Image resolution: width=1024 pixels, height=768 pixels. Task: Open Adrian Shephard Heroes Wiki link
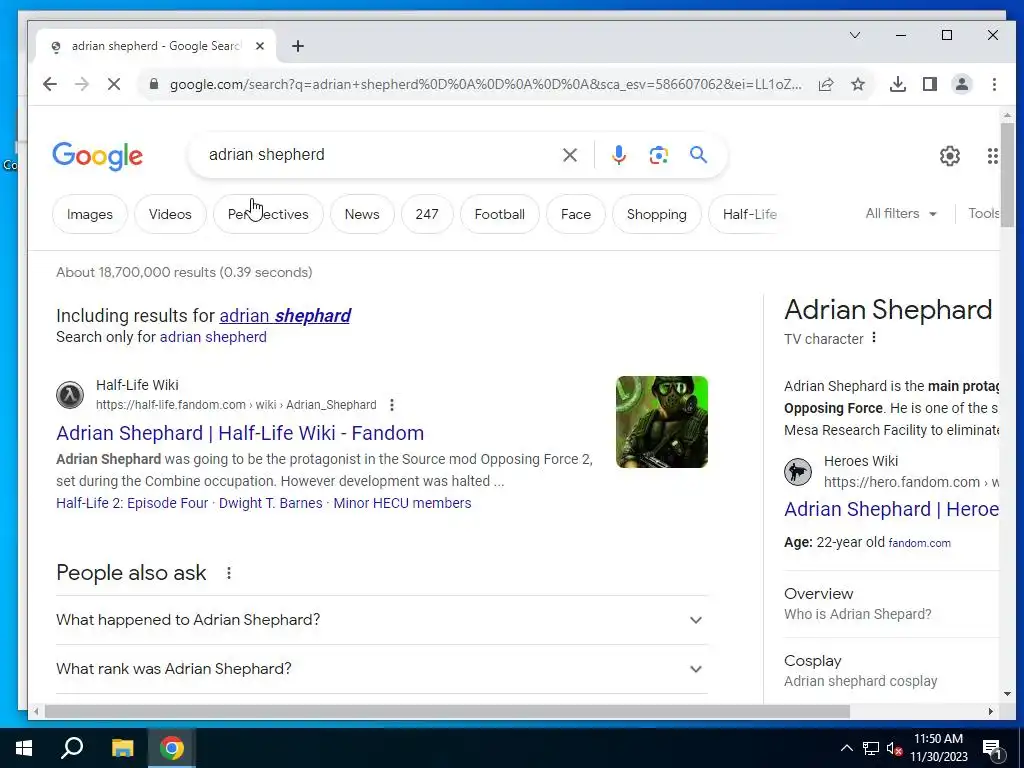pos(891,509)
